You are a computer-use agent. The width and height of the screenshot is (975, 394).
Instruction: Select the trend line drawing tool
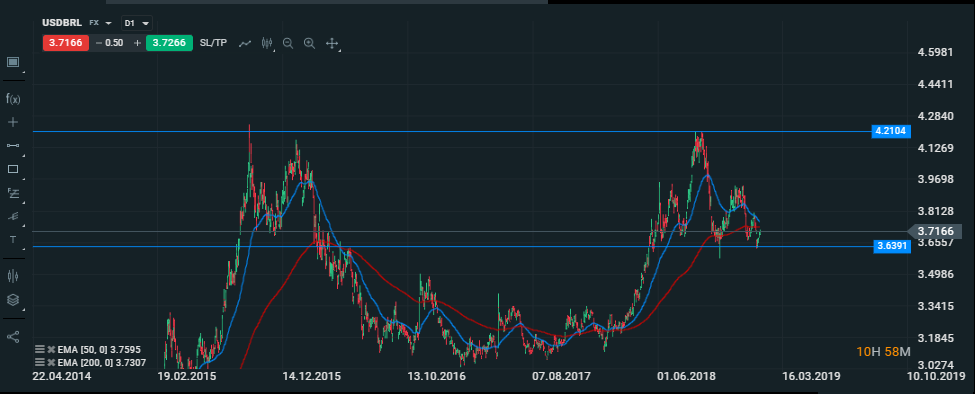[x=13, y=145]
